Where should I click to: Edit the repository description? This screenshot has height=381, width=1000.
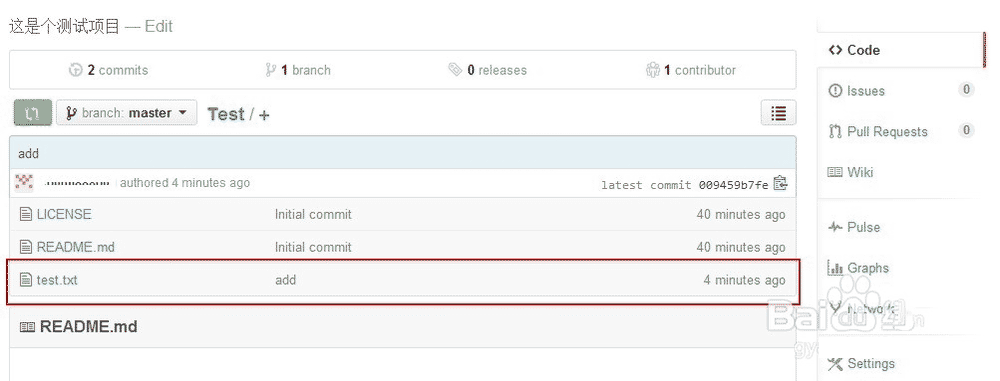pos(158,27)
